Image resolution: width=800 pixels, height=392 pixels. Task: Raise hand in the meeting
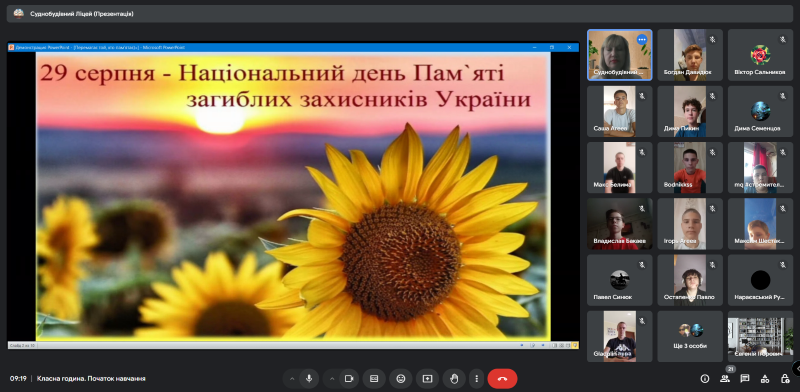click(454, 379)
